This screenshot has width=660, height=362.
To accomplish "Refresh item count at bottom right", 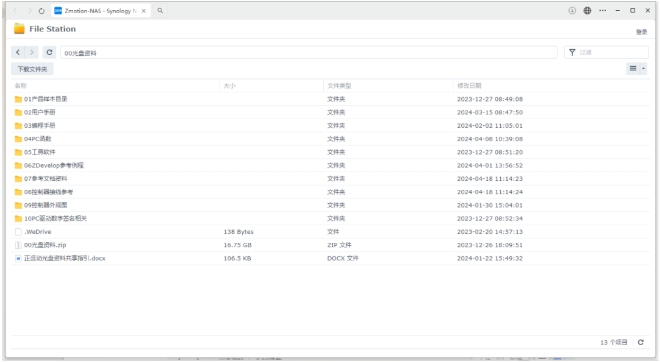I will 641,342.
